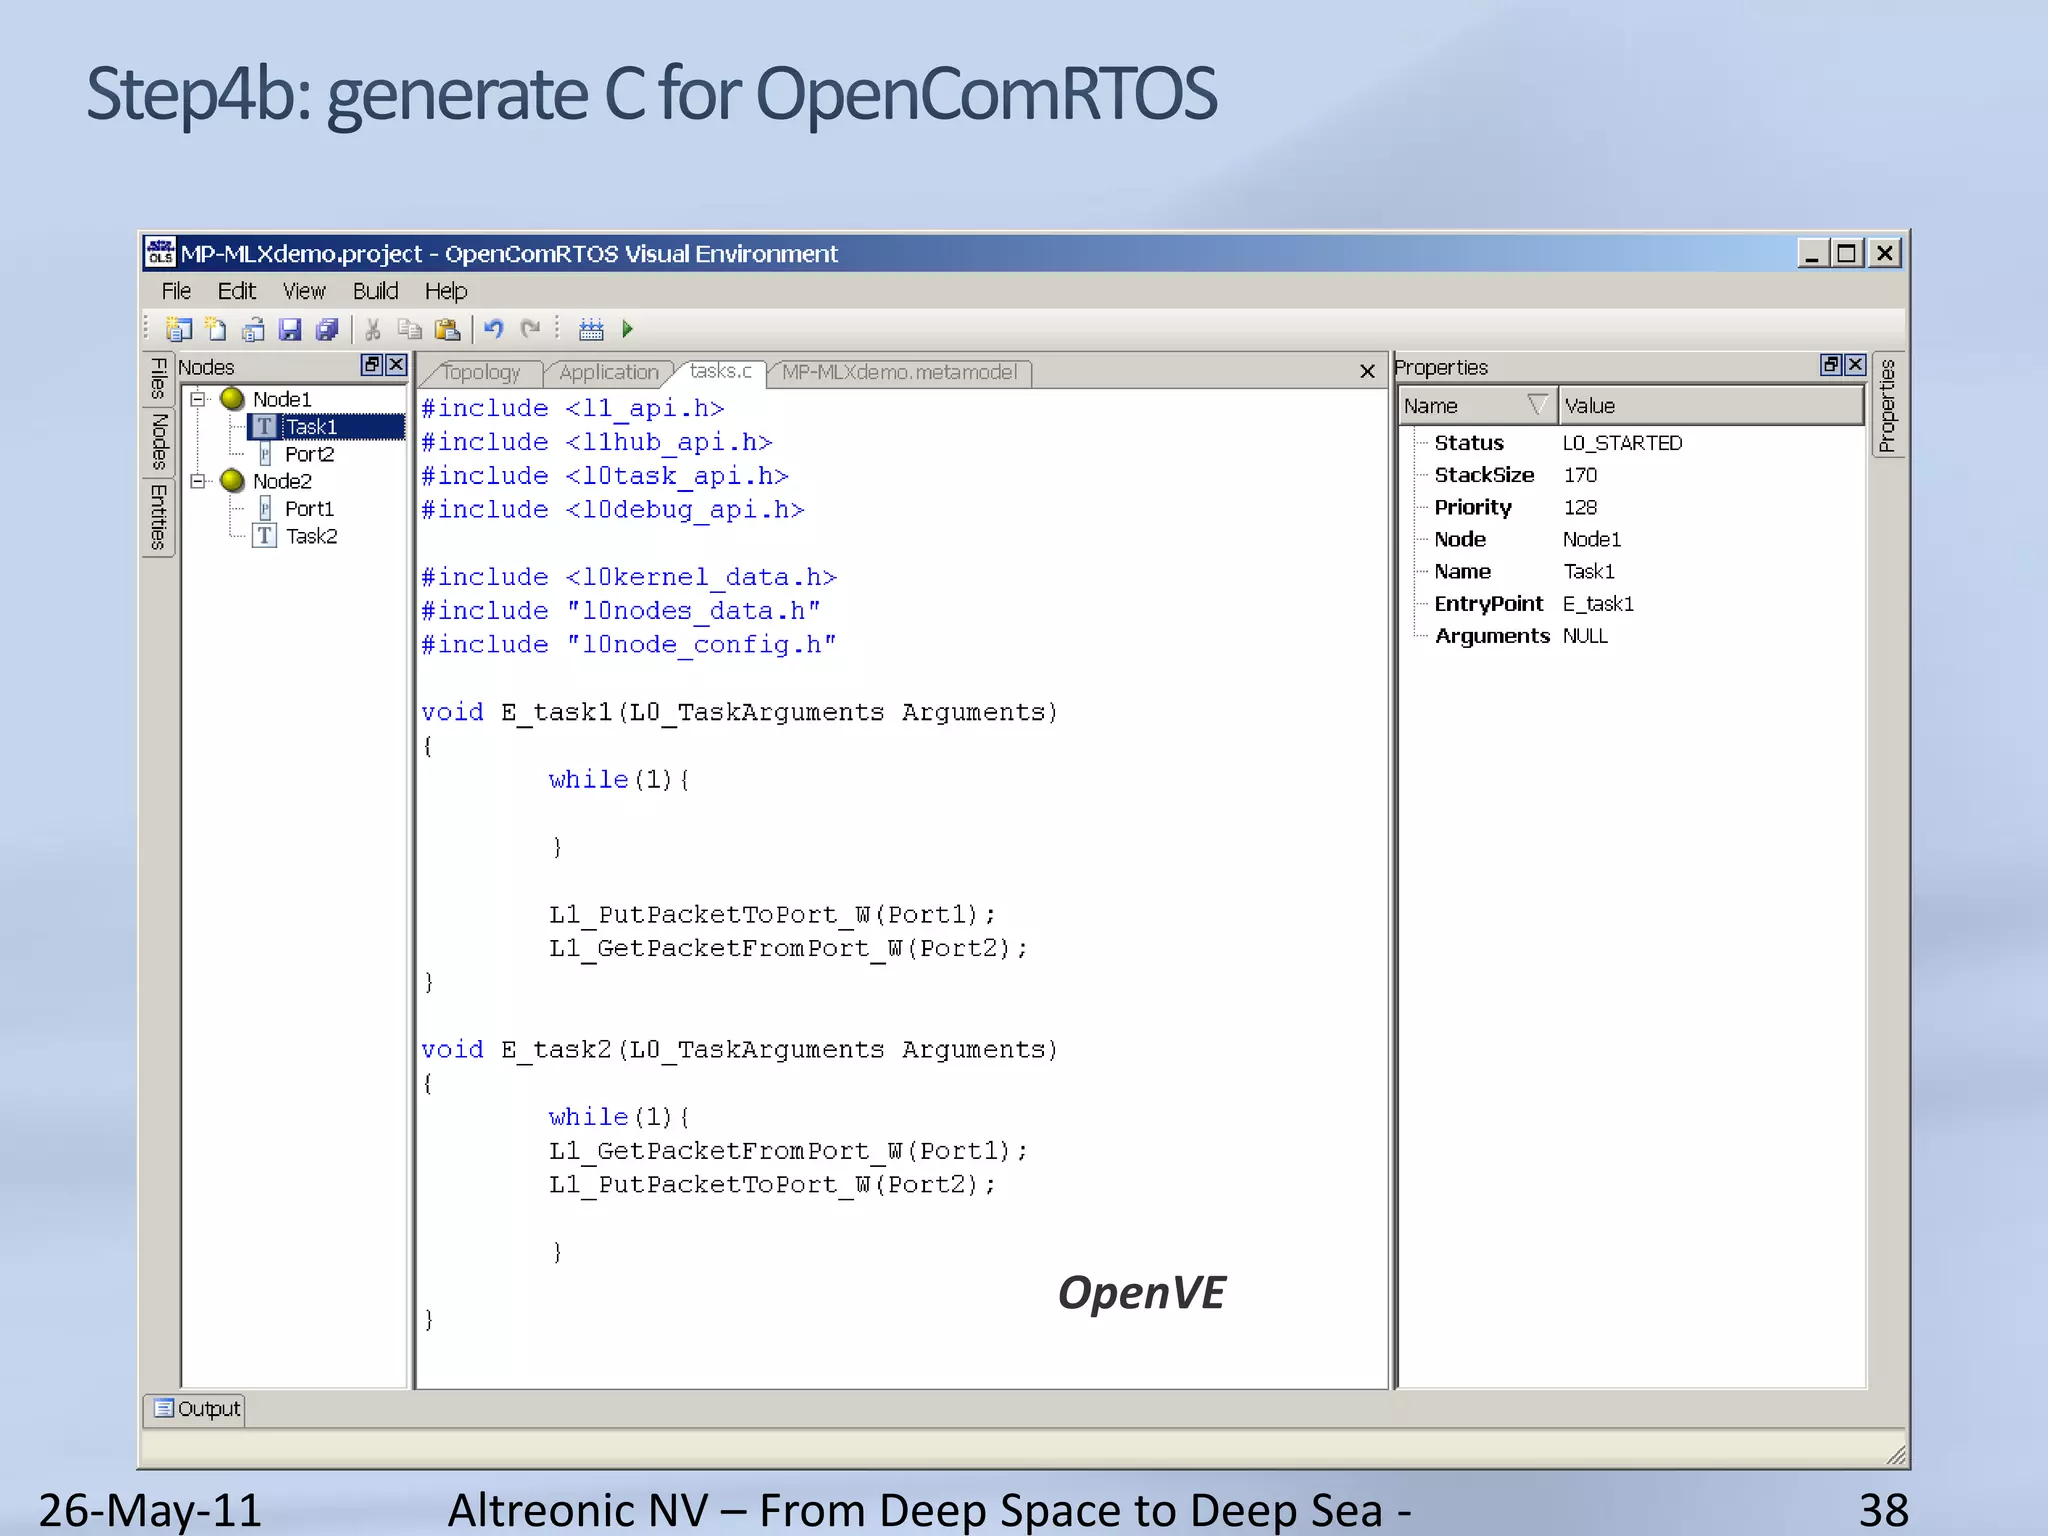This screenshot has height=1536, width=2048.
Task: Click the E_task1 function declaration line
Action: [739, 712]
